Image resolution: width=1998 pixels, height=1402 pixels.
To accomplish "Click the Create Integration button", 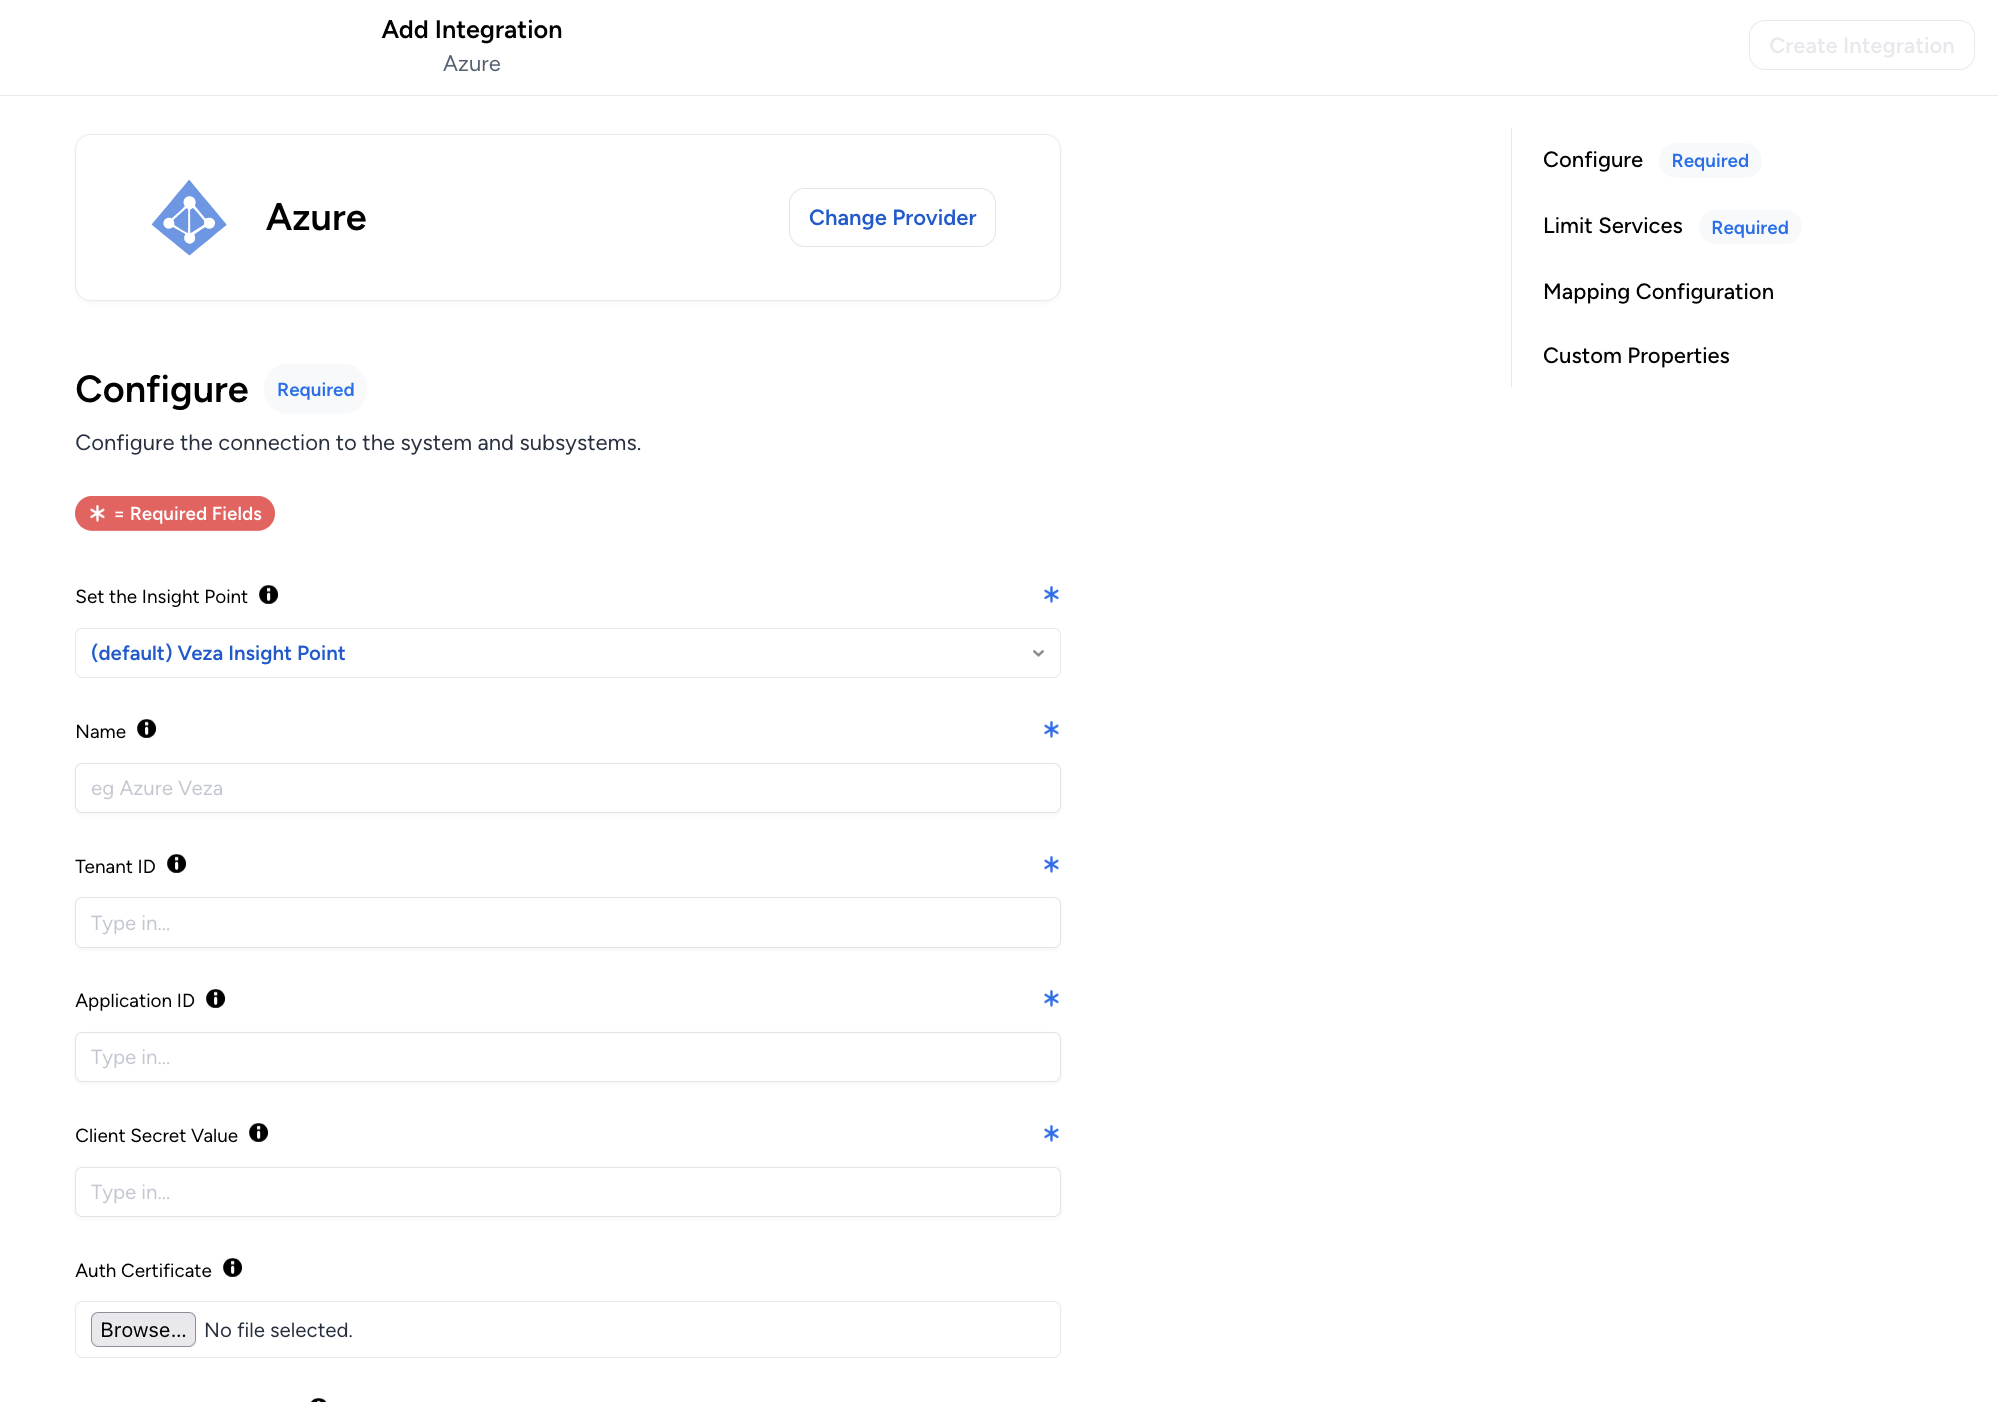I will [1861, 46].
